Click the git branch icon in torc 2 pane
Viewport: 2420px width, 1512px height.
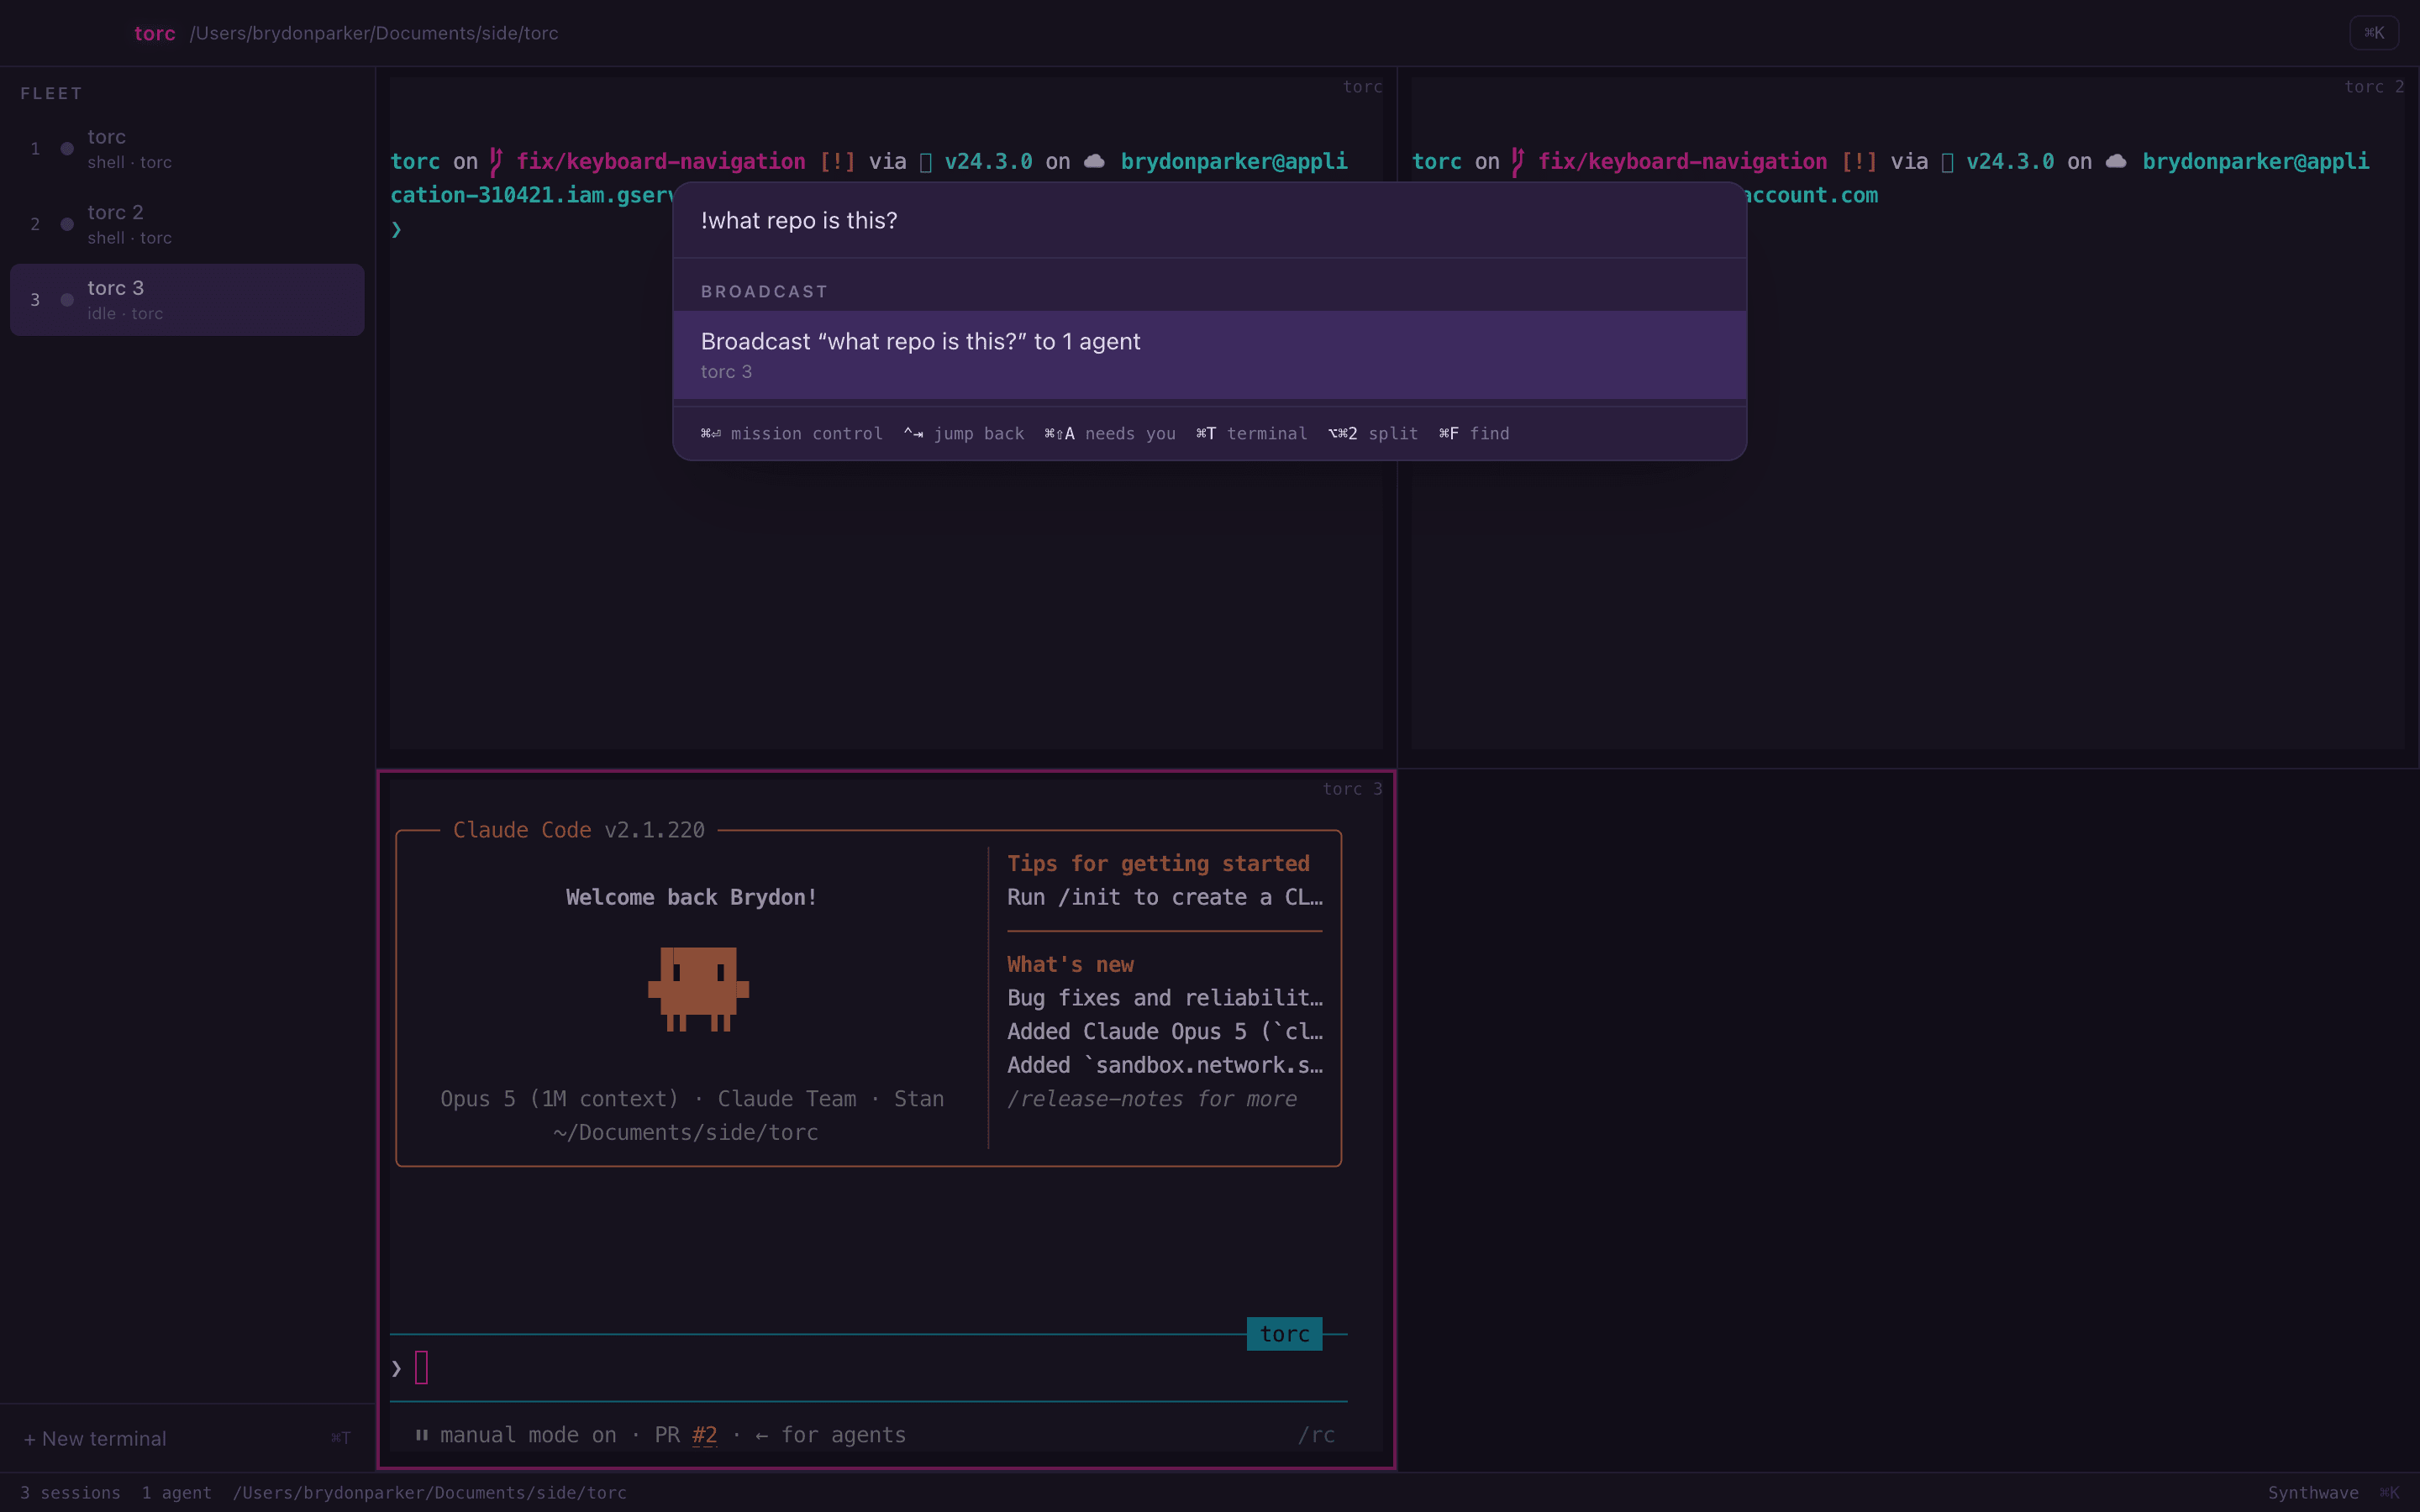click(1518, 161)
